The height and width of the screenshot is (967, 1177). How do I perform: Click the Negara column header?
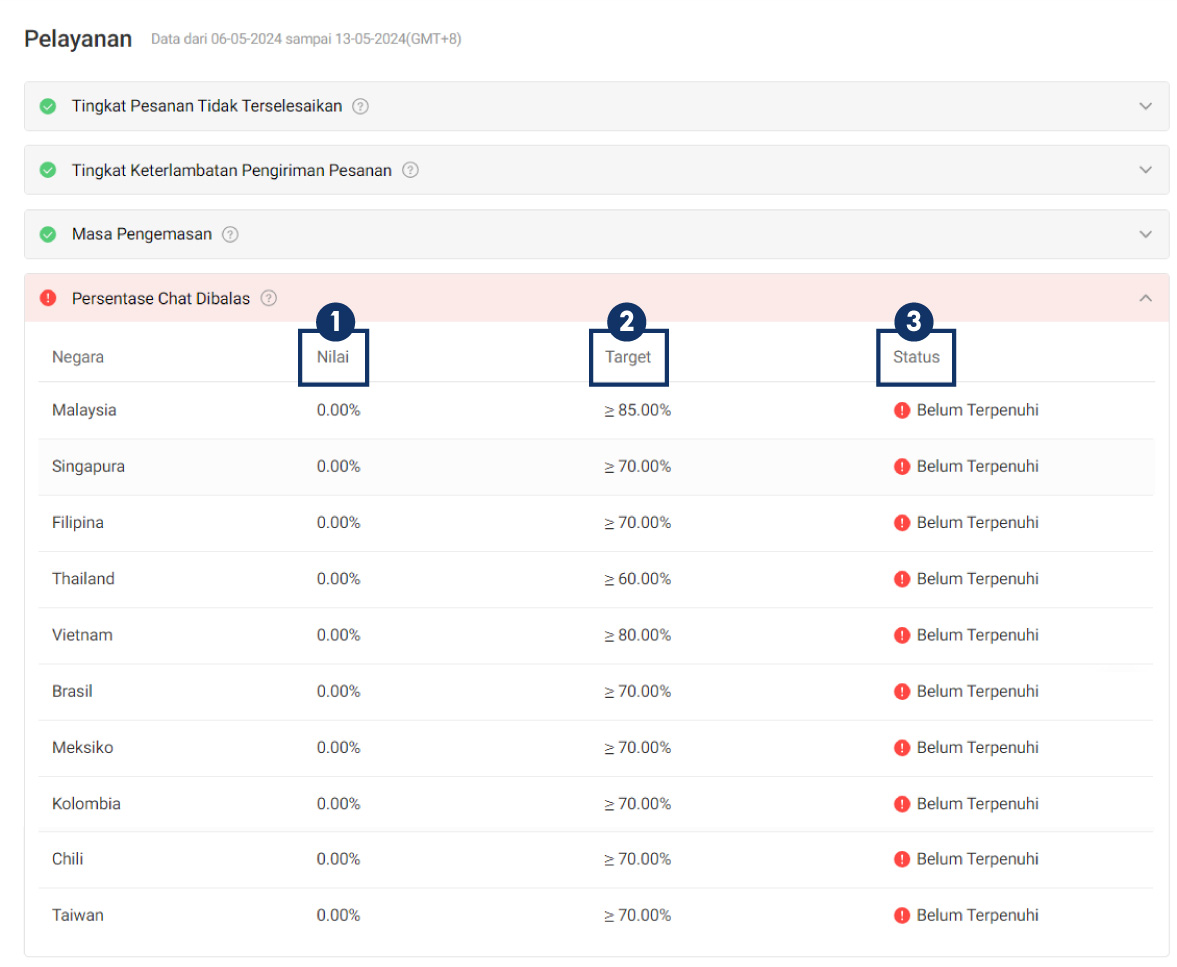77,357
